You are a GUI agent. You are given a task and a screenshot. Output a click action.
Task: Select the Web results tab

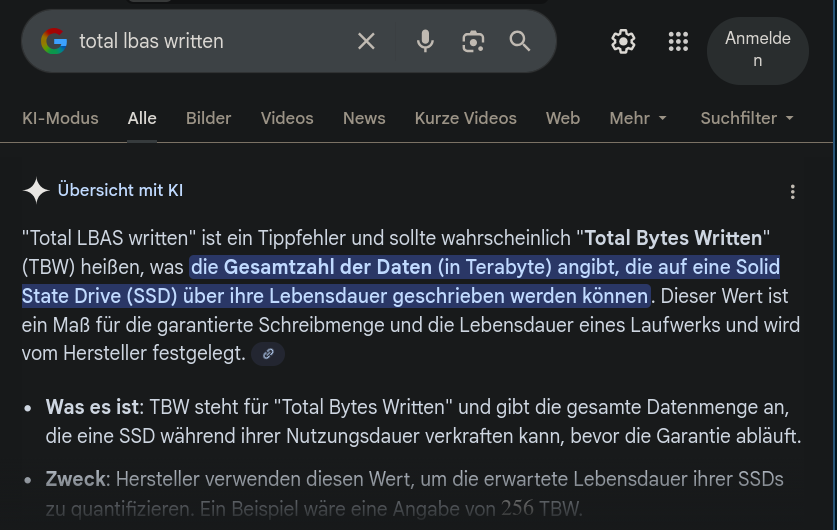[x=563, y=118]
